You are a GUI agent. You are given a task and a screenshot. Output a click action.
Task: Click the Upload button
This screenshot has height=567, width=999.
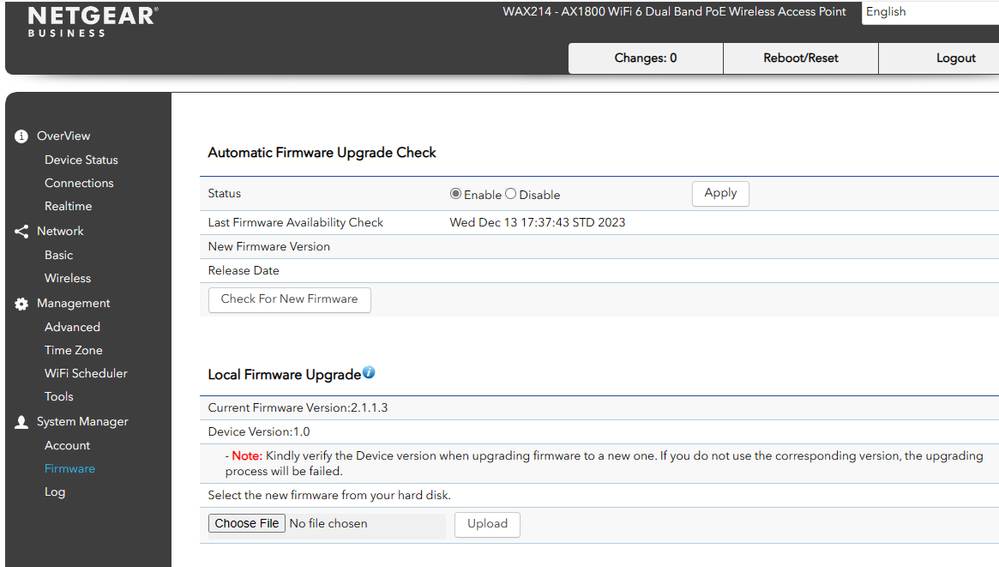point(487,524)
